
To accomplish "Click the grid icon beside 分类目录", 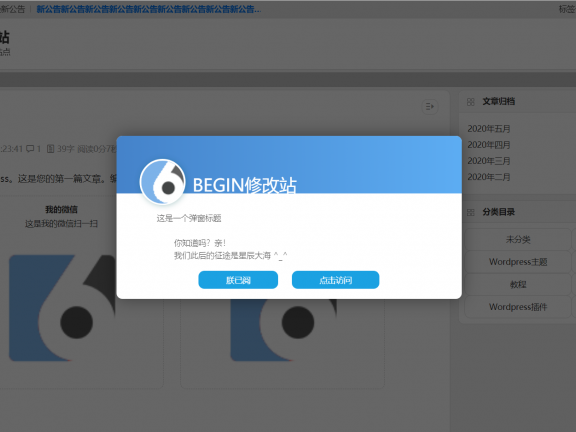I will point(471,212).
